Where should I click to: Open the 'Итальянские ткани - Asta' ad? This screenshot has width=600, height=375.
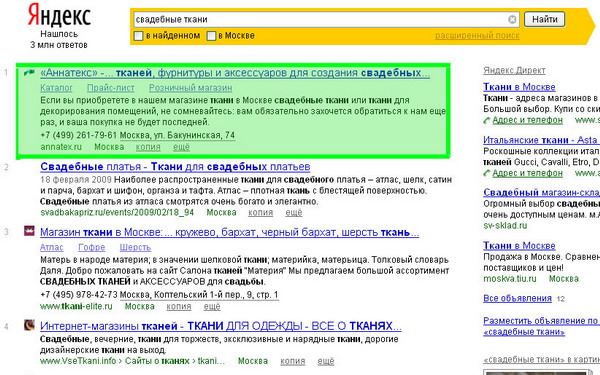coord(541,140)
